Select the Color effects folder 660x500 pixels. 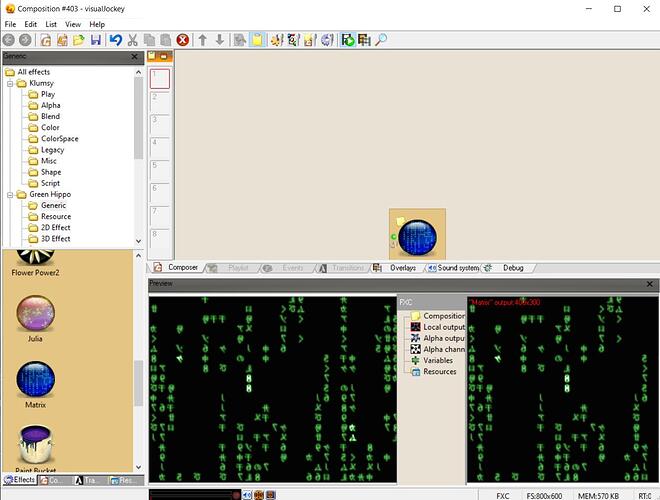(50, 128)
